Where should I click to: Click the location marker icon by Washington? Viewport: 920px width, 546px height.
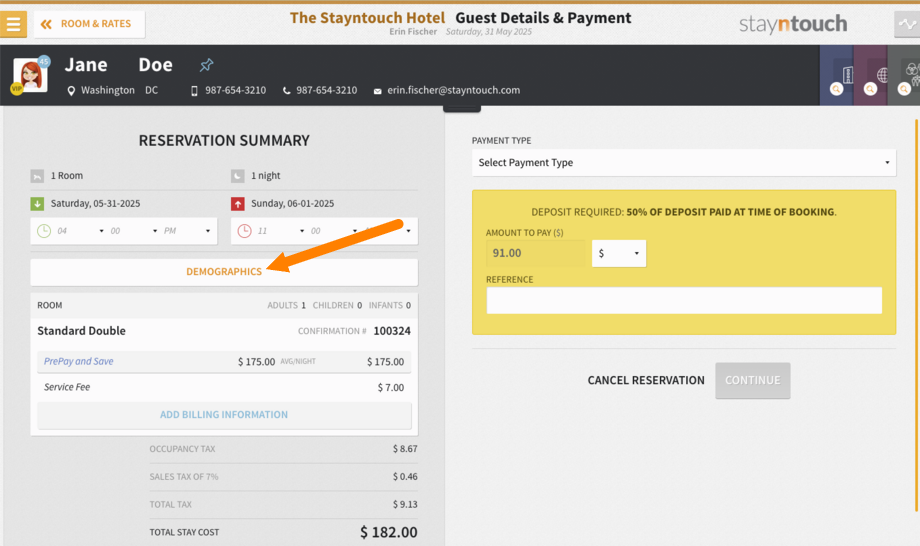click(71, 91)
